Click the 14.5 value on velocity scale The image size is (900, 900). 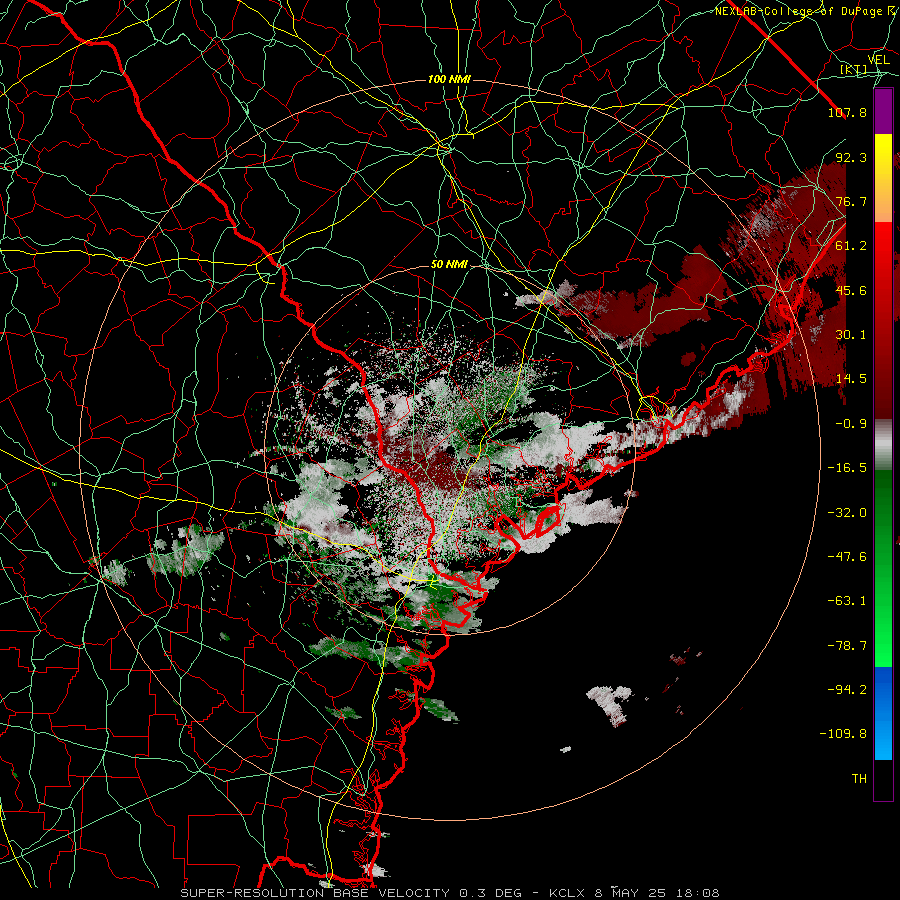[x=851, y=379]
